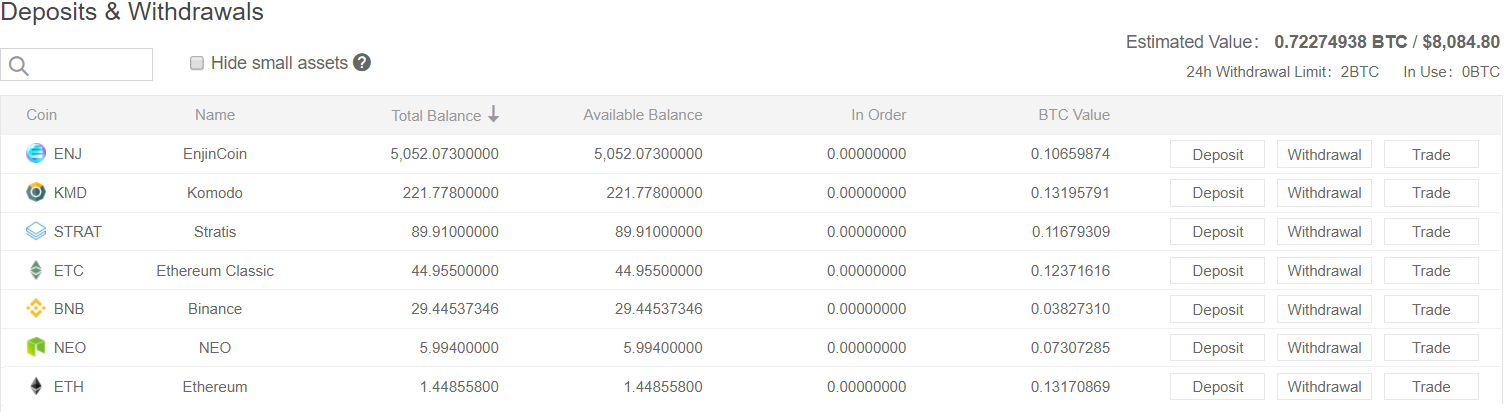Click the STRAT Stratis coin icon
The width and height of the screenshot is (1505, 412).
tap(36, 231)
